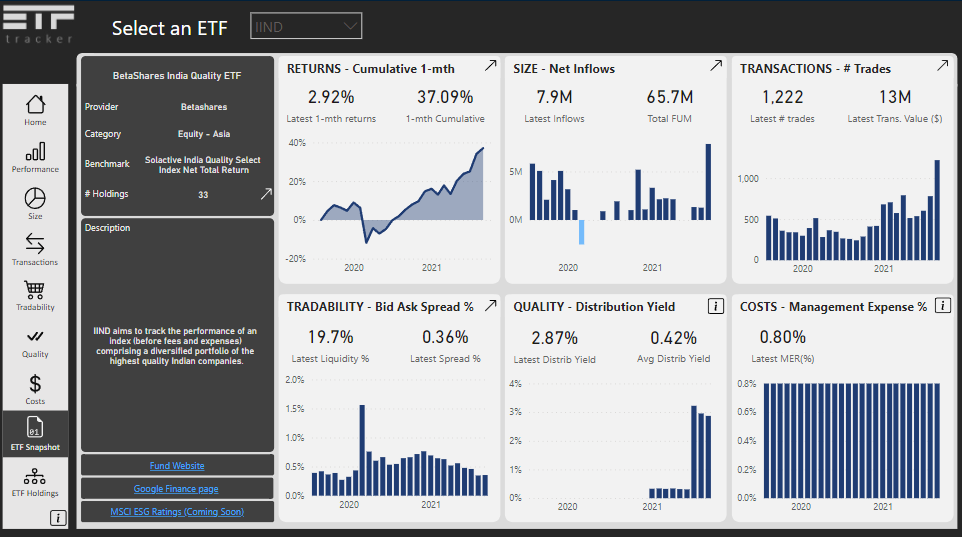Image resolution: width=962 pixels, height=537 pixels.
Task: Open the Google Finance page link
Action: tap(176, 489)
